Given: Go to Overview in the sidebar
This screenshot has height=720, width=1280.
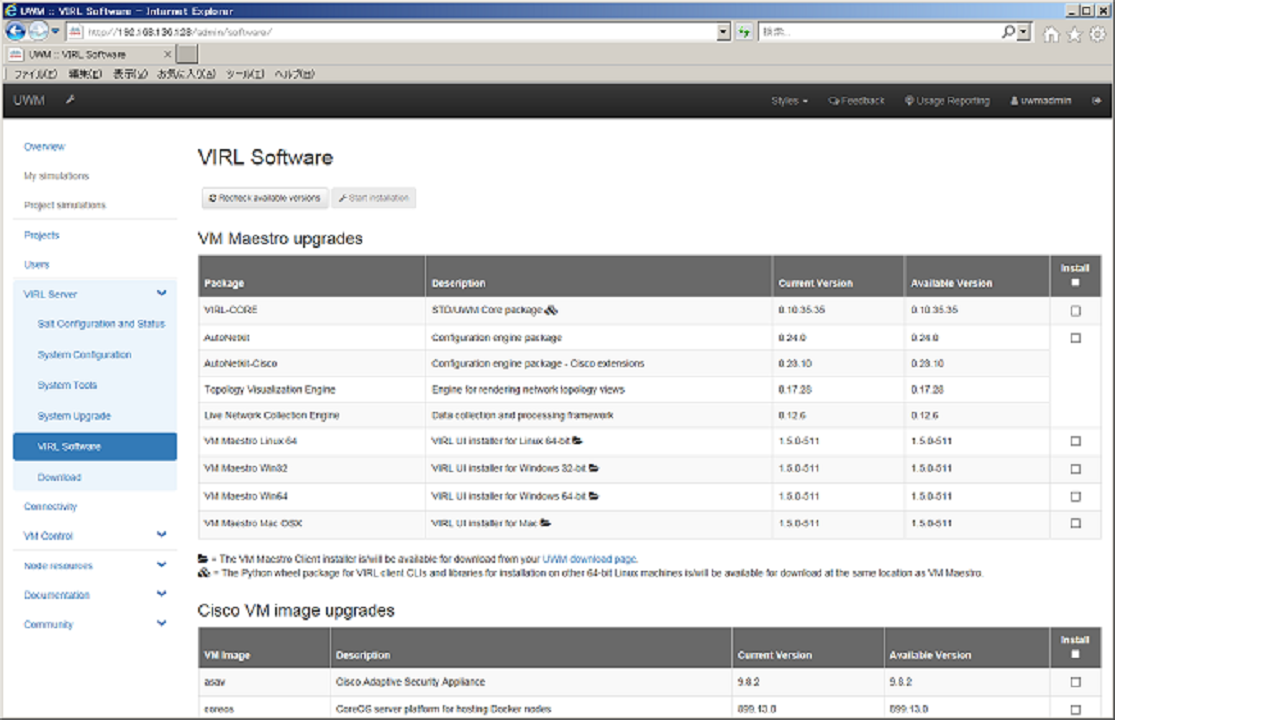Looking at the screenshot, I should [44, 147].
